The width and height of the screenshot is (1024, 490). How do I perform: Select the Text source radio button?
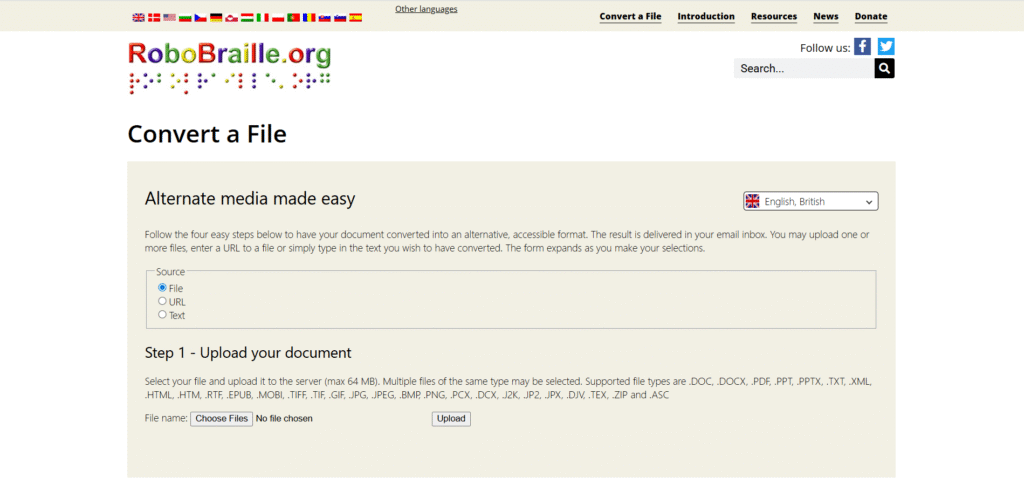pos(162,315)
